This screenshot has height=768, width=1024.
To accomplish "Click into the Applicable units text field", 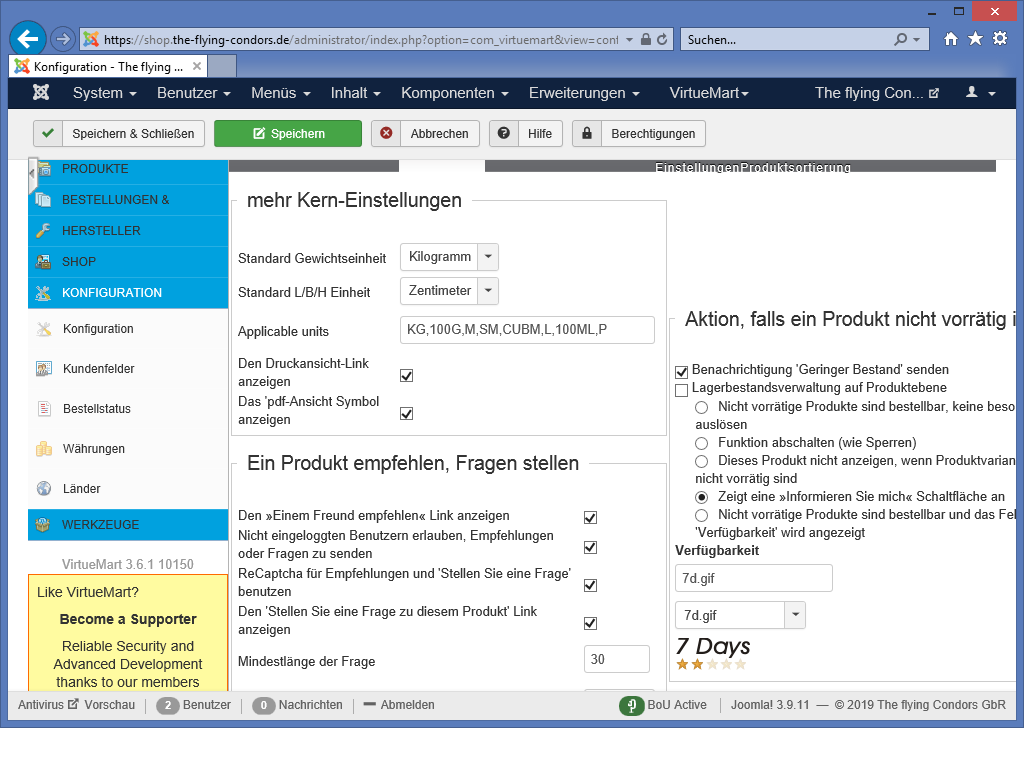I will [526, 330].
